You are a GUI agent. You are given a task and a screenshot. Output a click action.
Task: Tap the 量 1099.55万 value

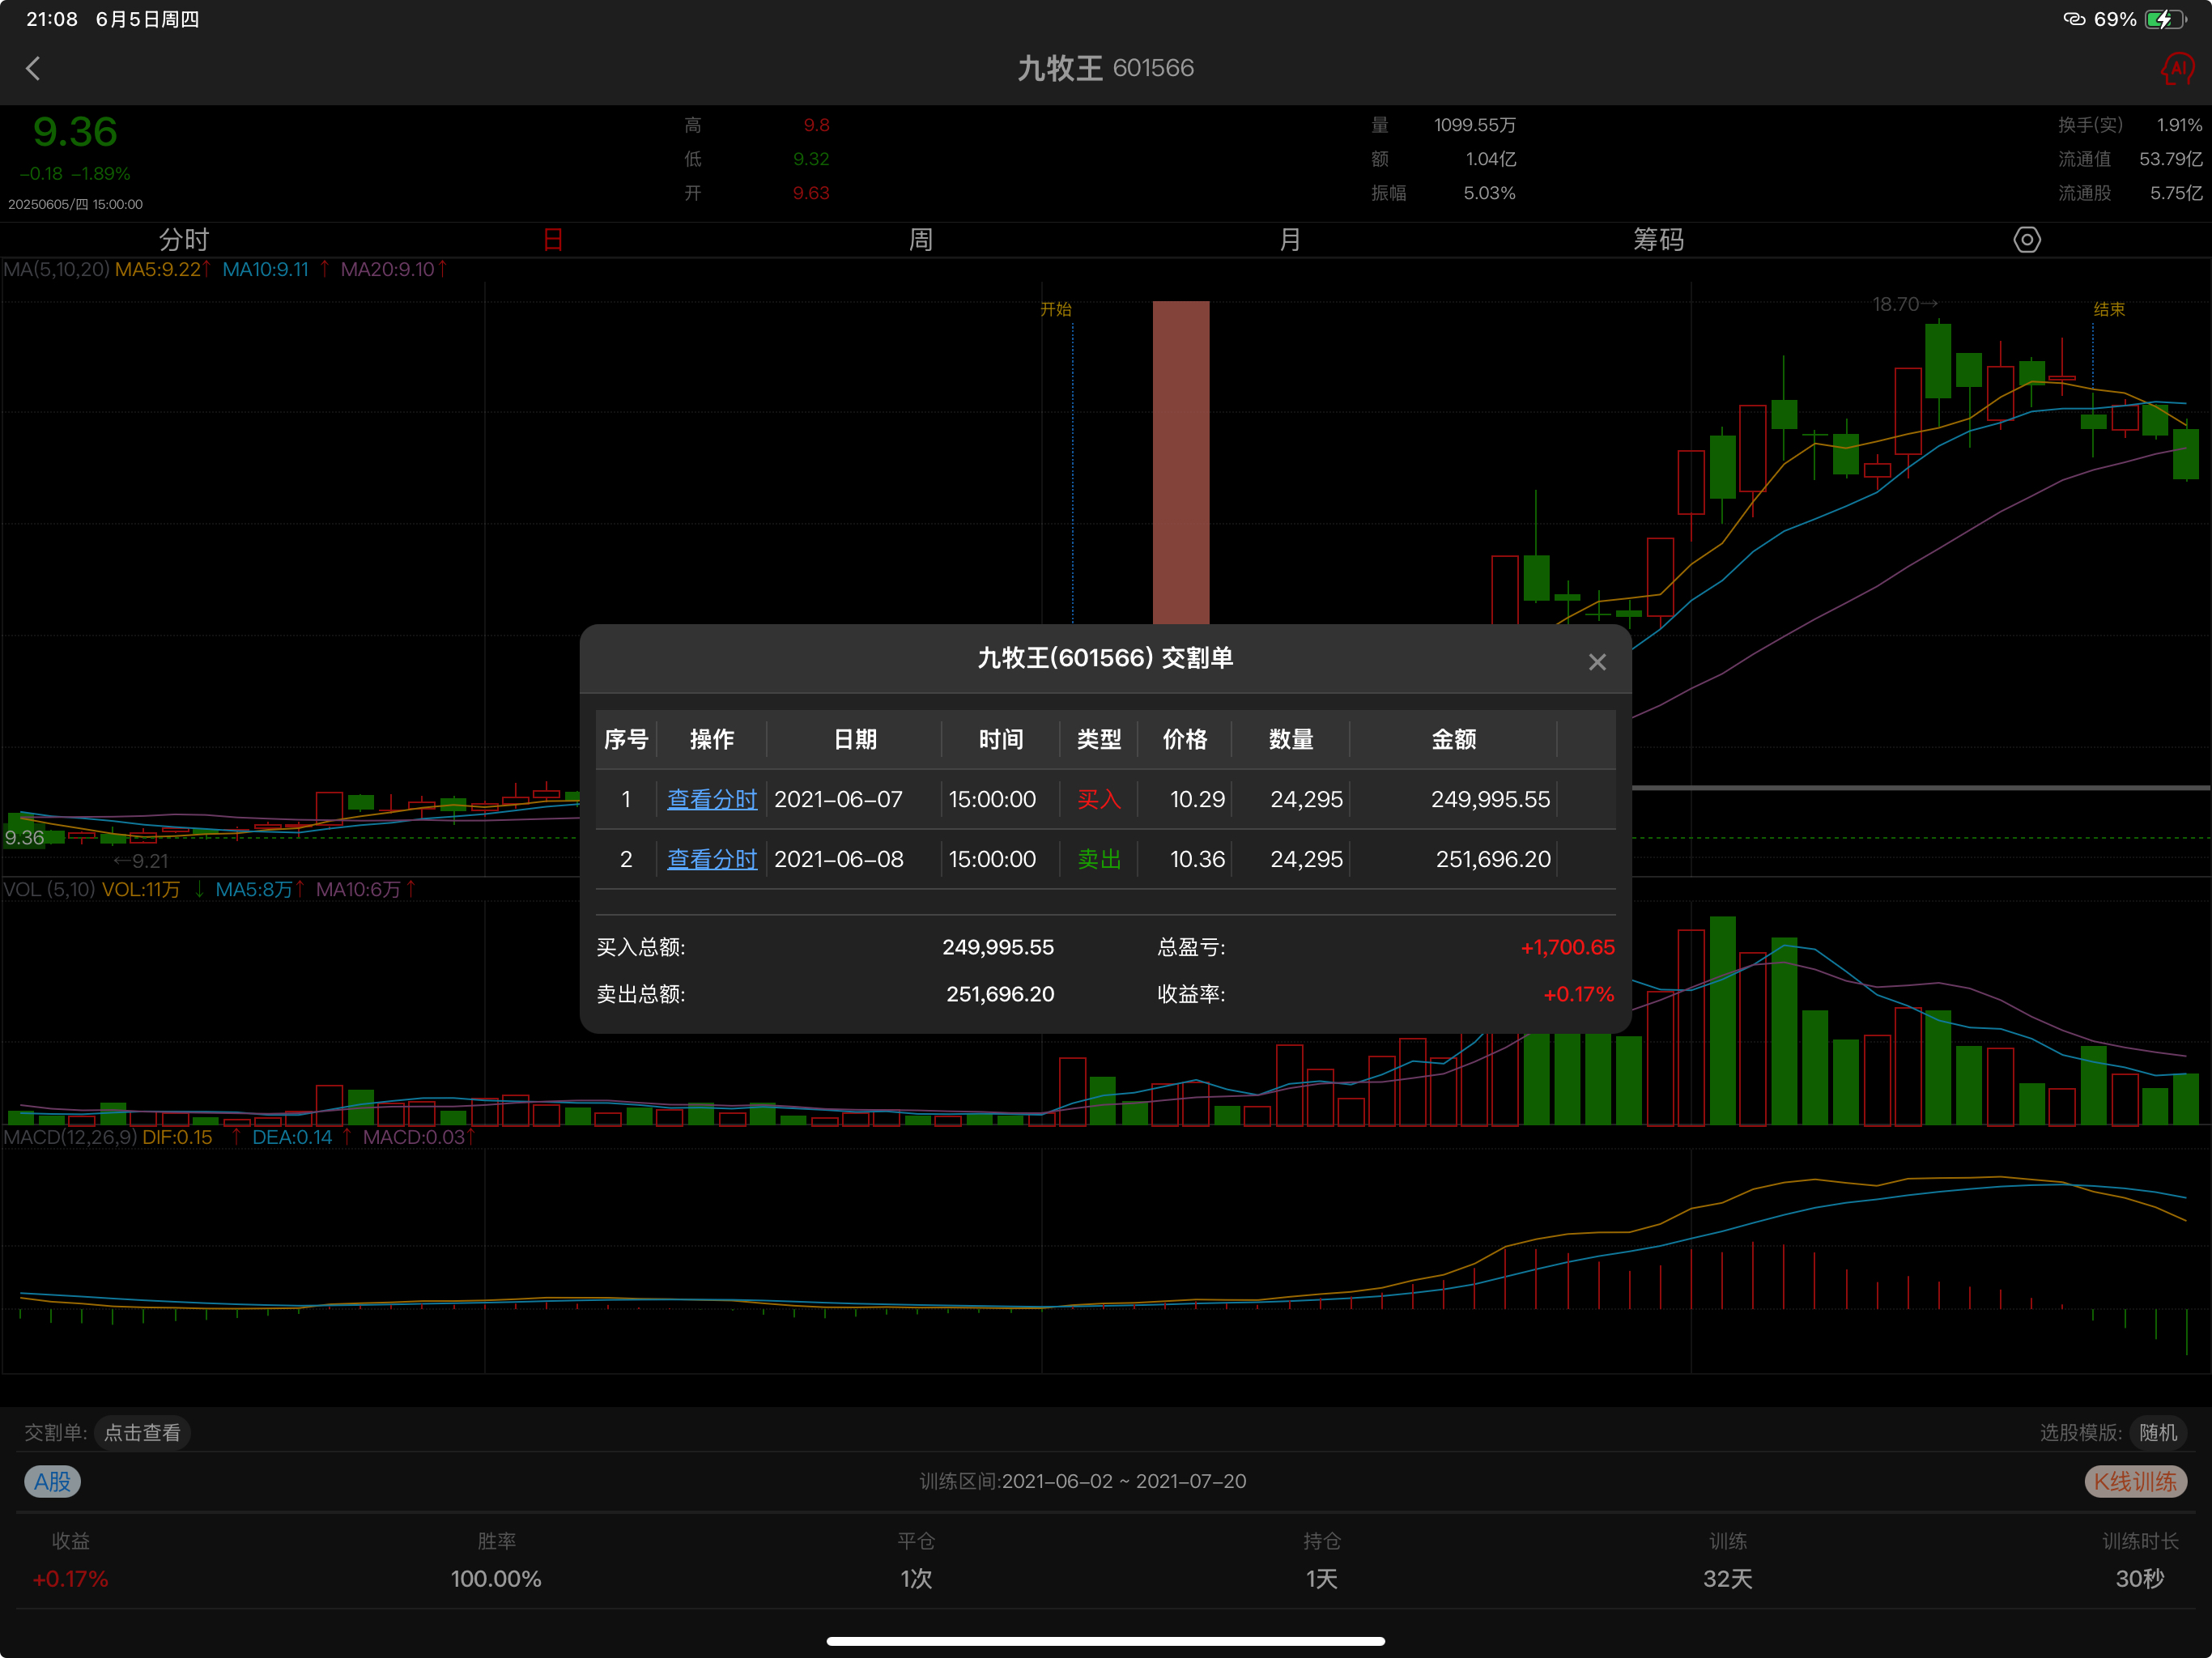(x=1474, y=125)
